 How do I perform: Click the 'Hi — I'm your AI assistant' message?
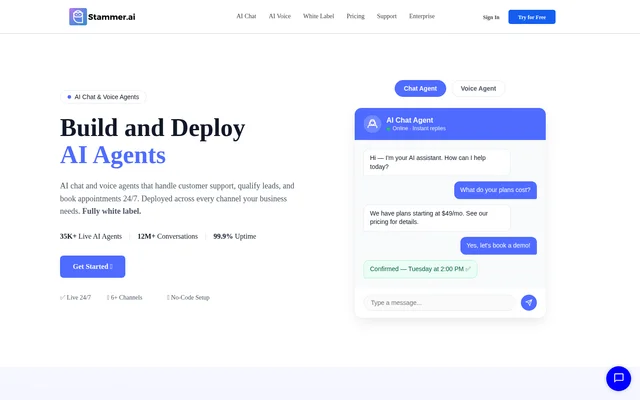pyautogui.click(x=437, y=162)
